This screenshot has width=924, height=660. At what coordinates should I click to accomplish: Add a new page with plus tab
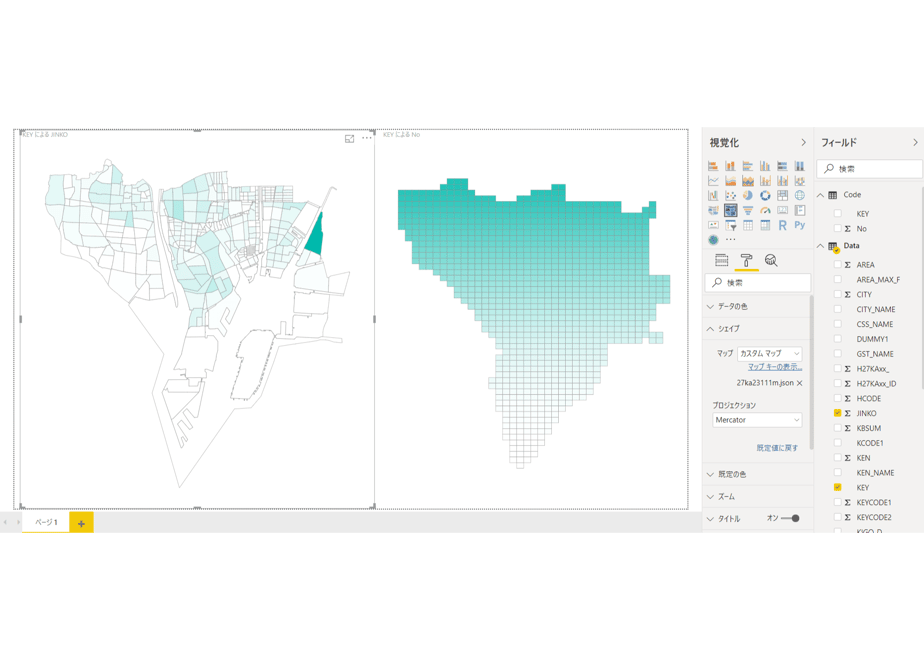[81, 523]
